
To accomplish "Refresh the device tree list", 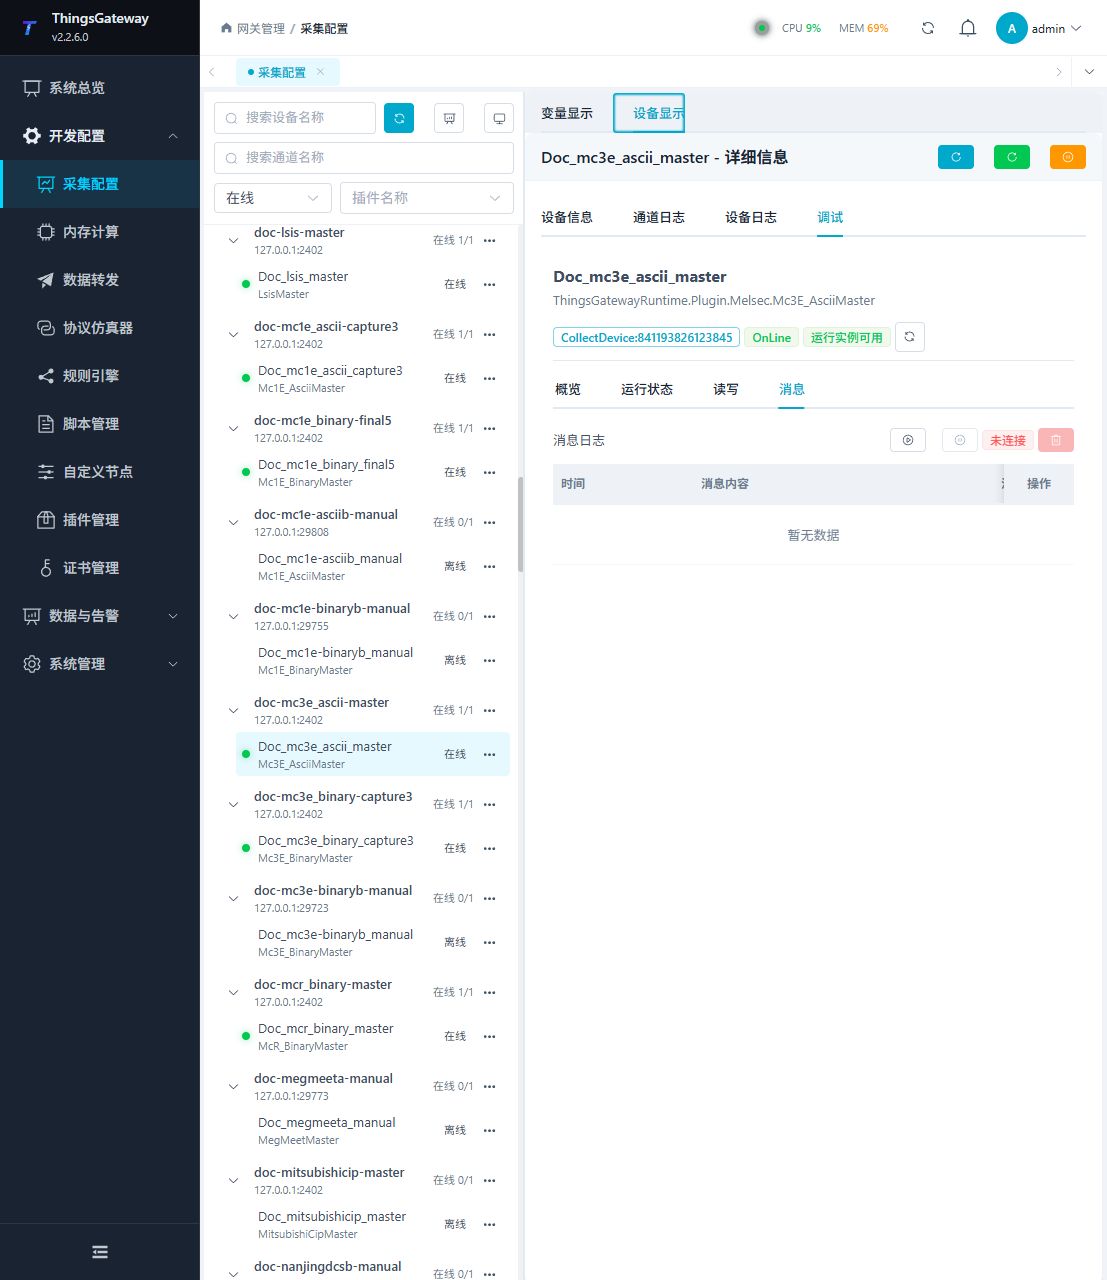I will click(x=399, y=118).
